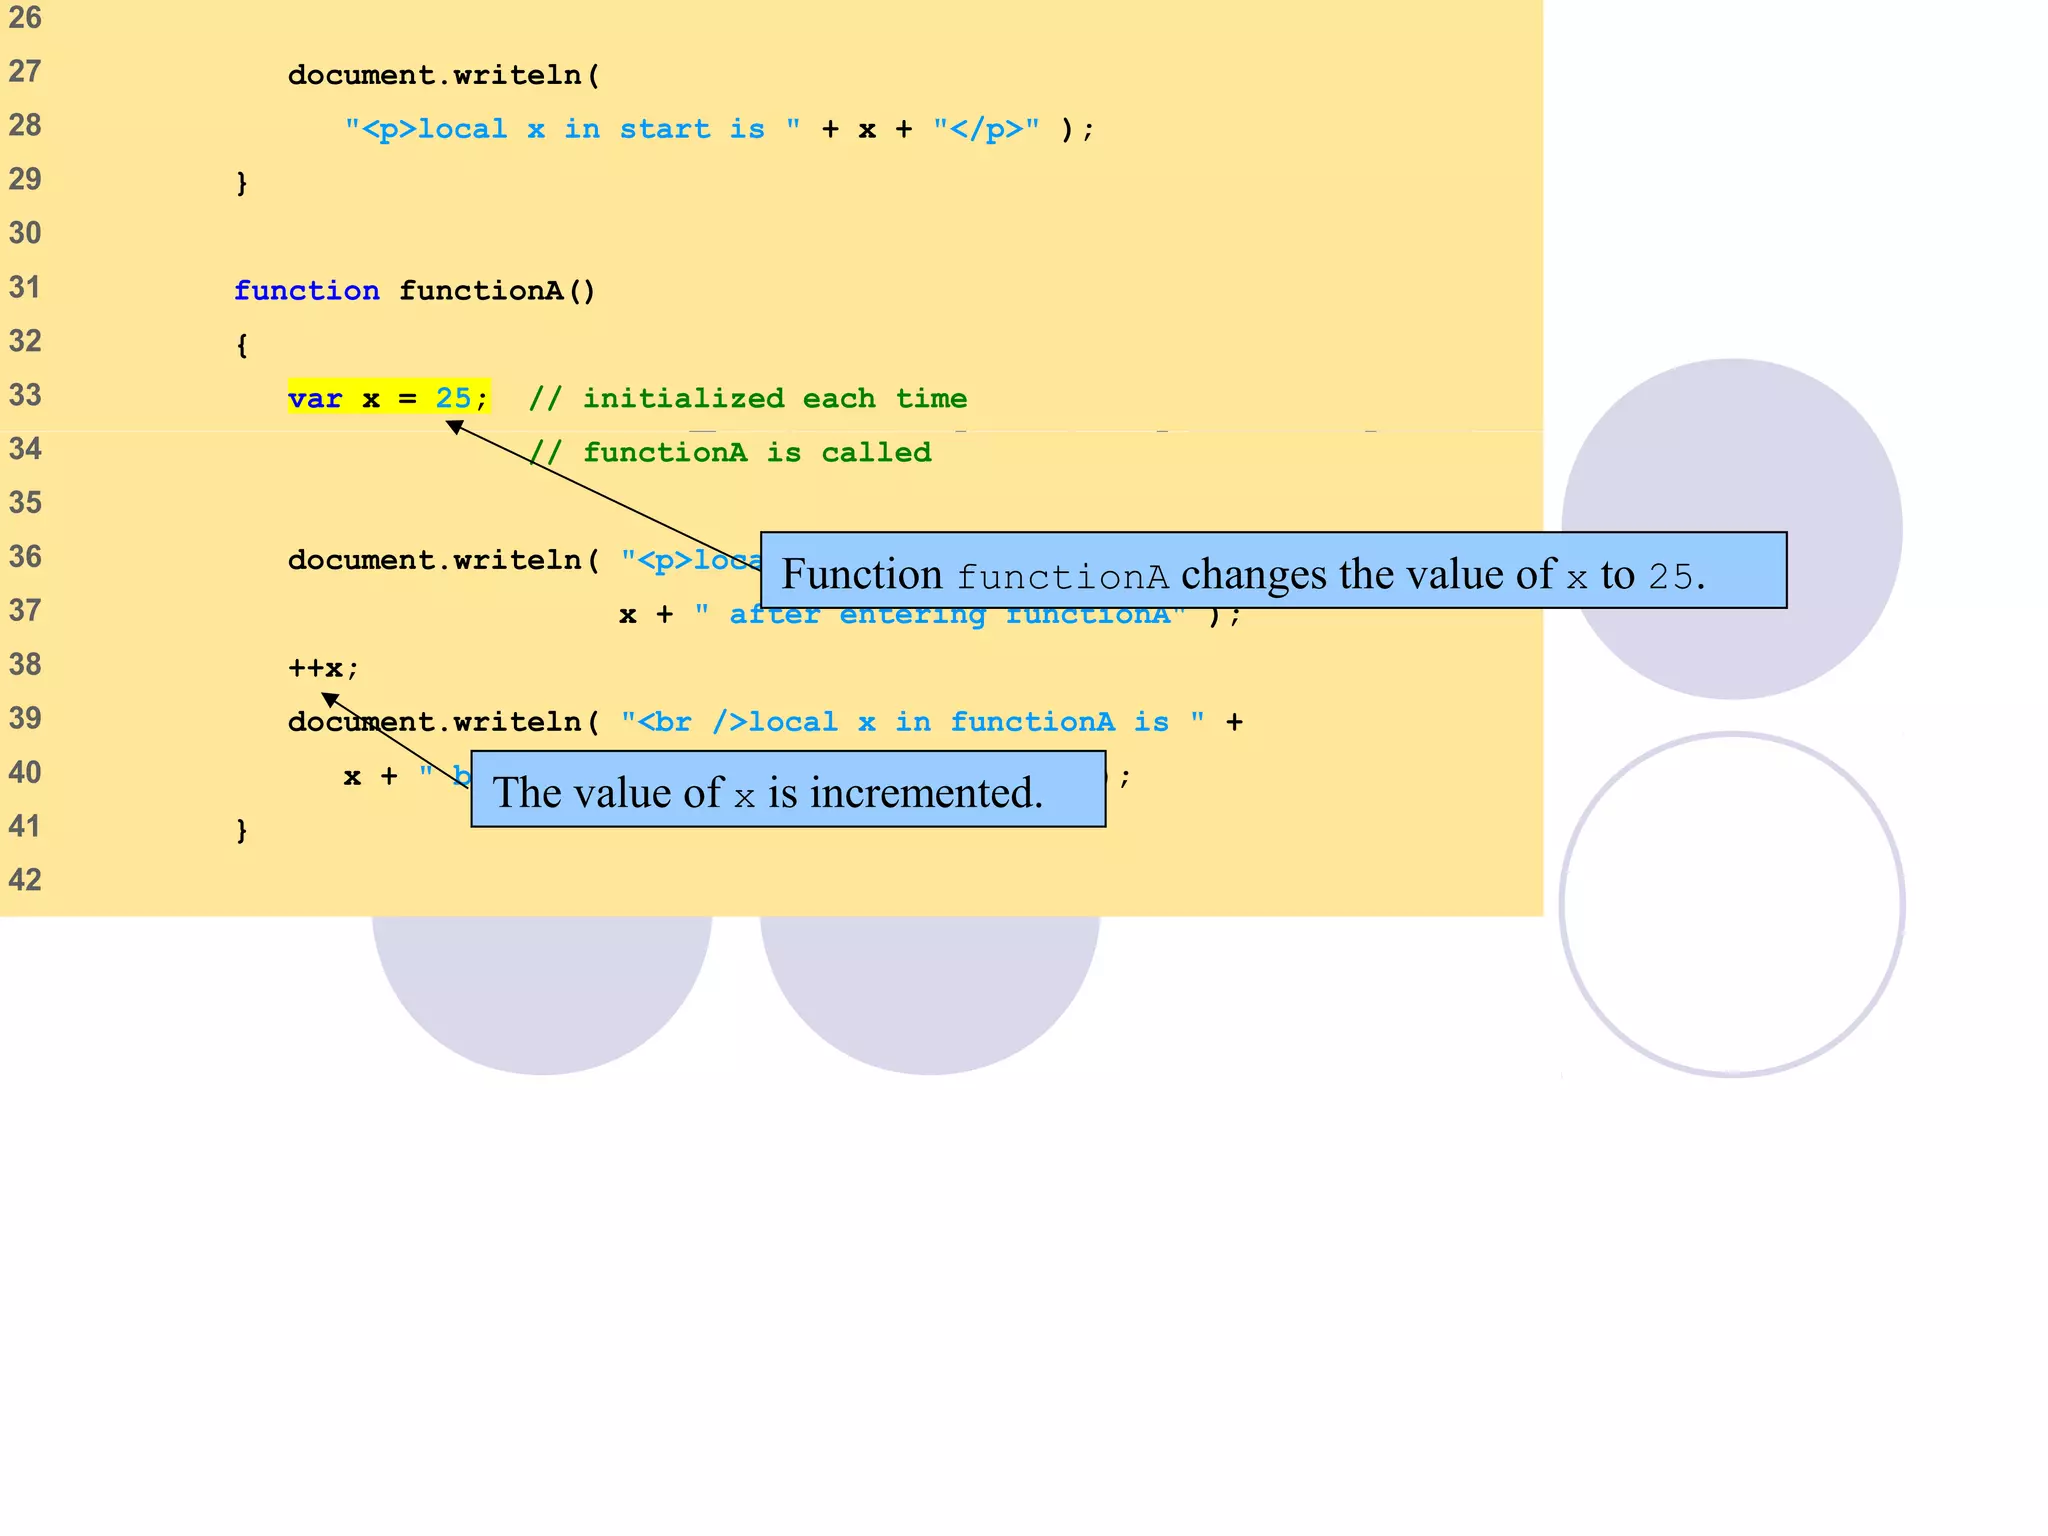Click the blue callout about functionA changing x
This screenshot has width=2048, height=1536.
[x=1272, y=571]
